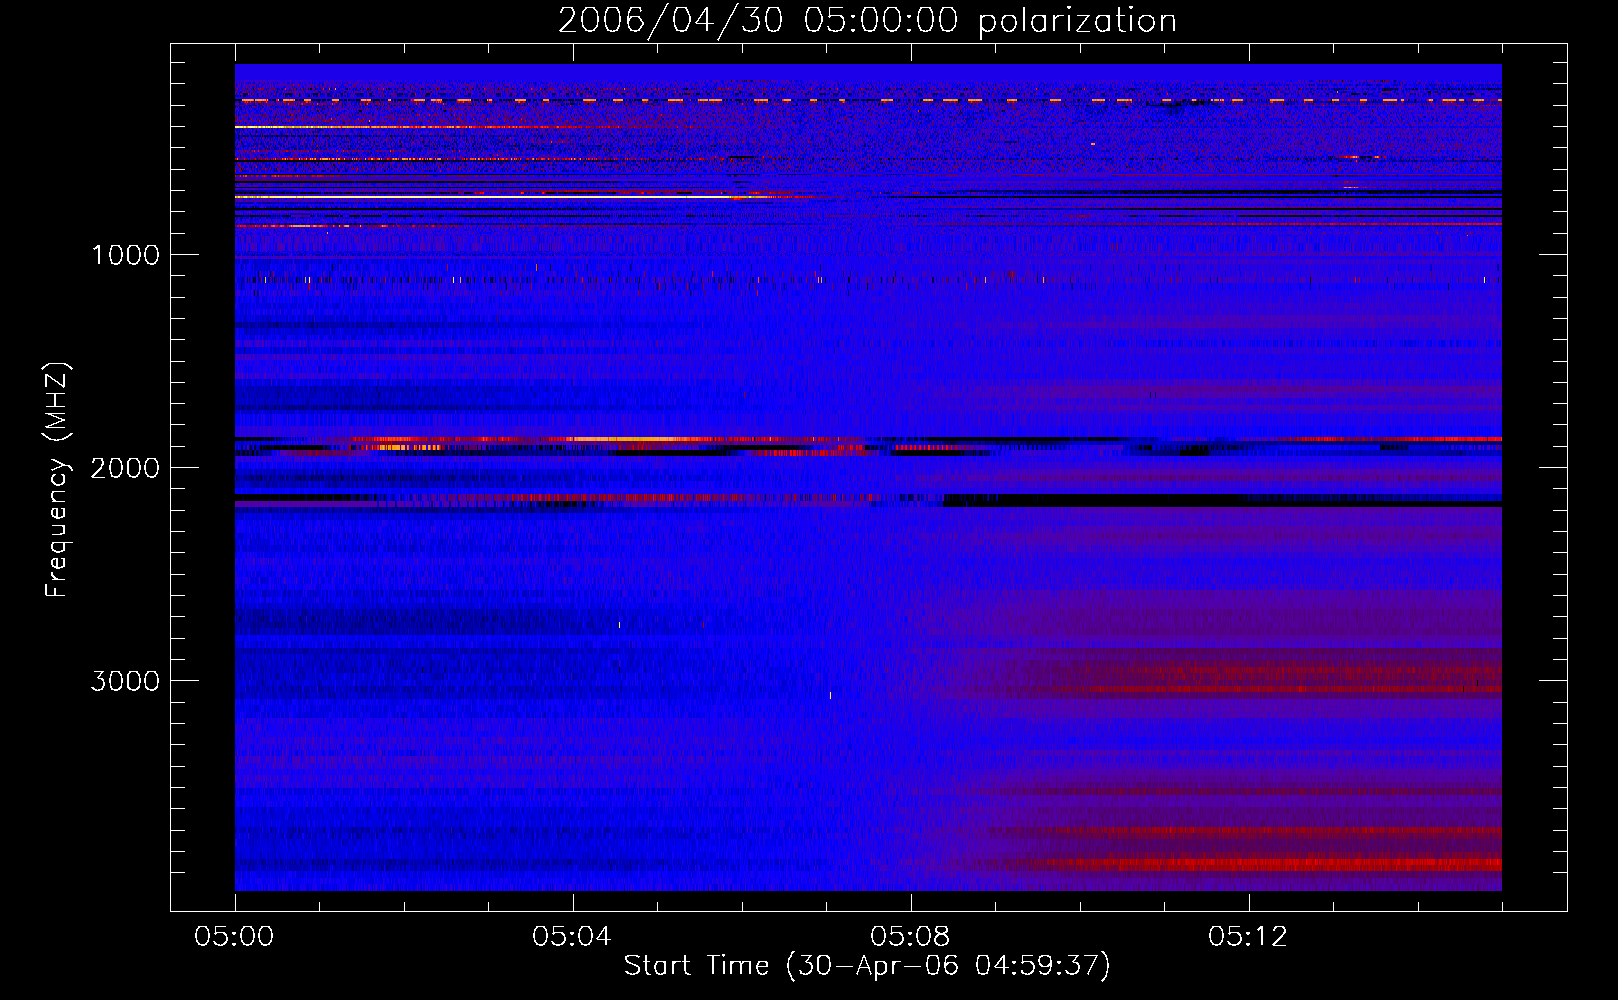Click the 05:08 time tick label
The image size is (1618, 1000).
click(910, 937)
